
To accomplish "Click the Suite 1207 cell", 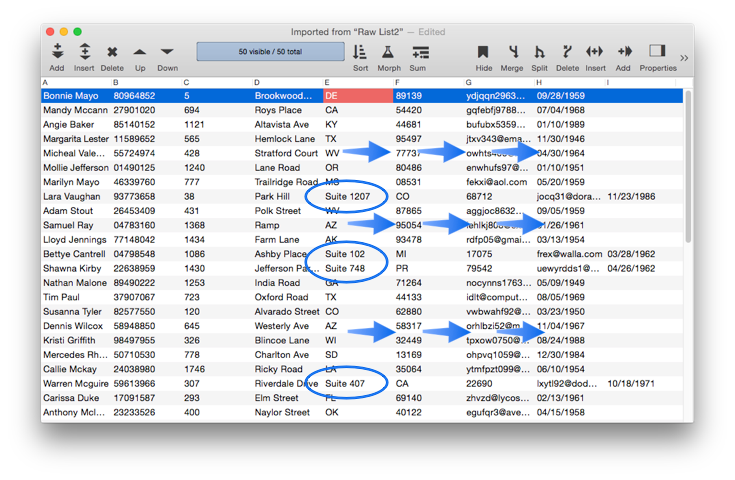I will point(358,196).
